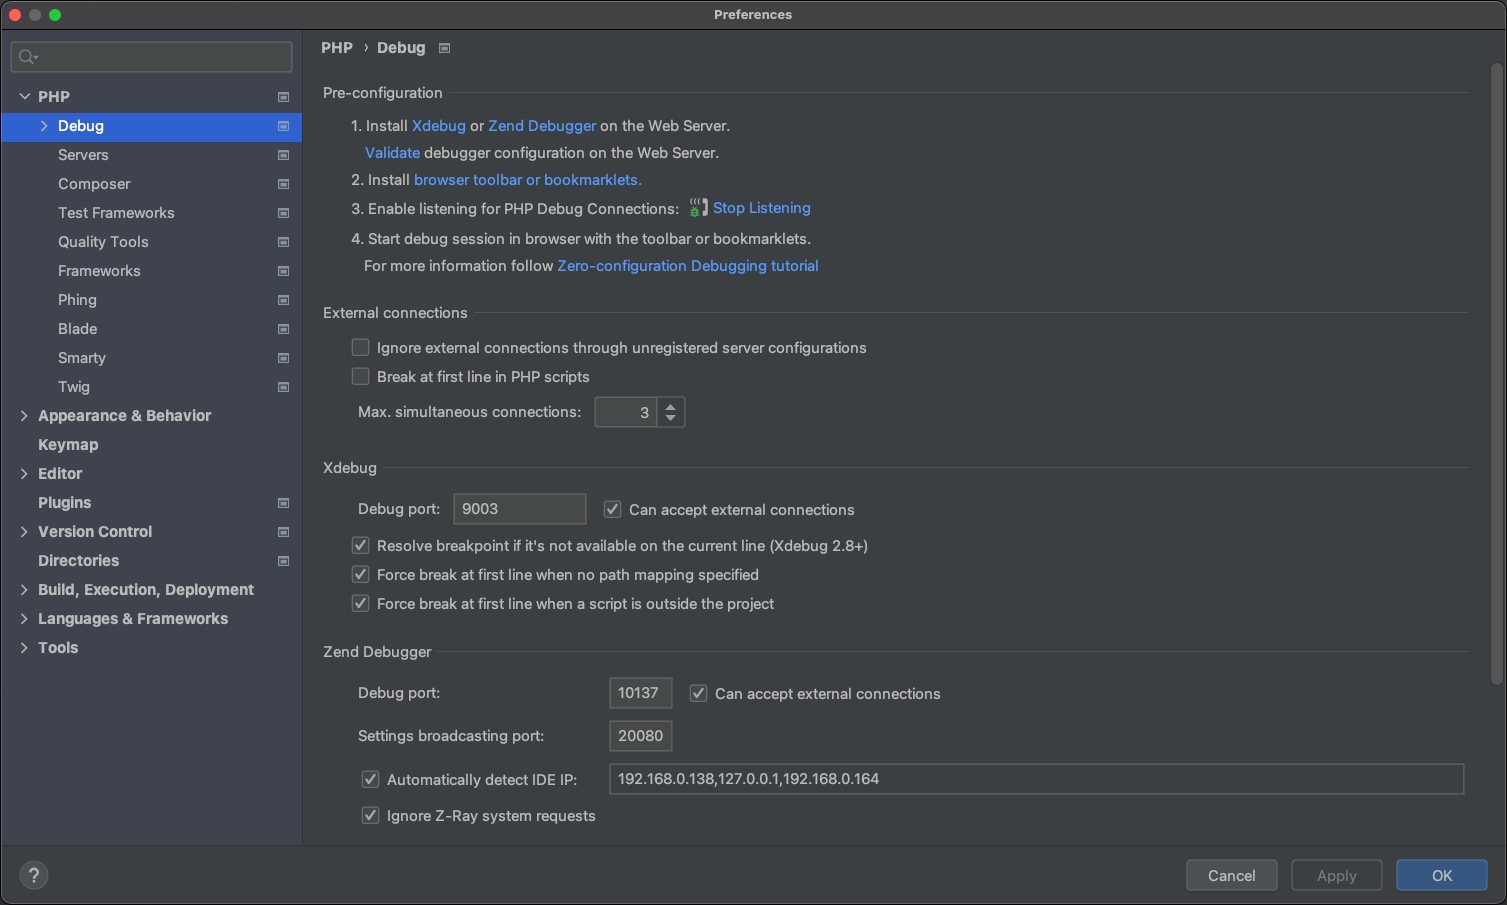Click the Xdebug debug port field
Screen dimensions: 1507x905
519,509
